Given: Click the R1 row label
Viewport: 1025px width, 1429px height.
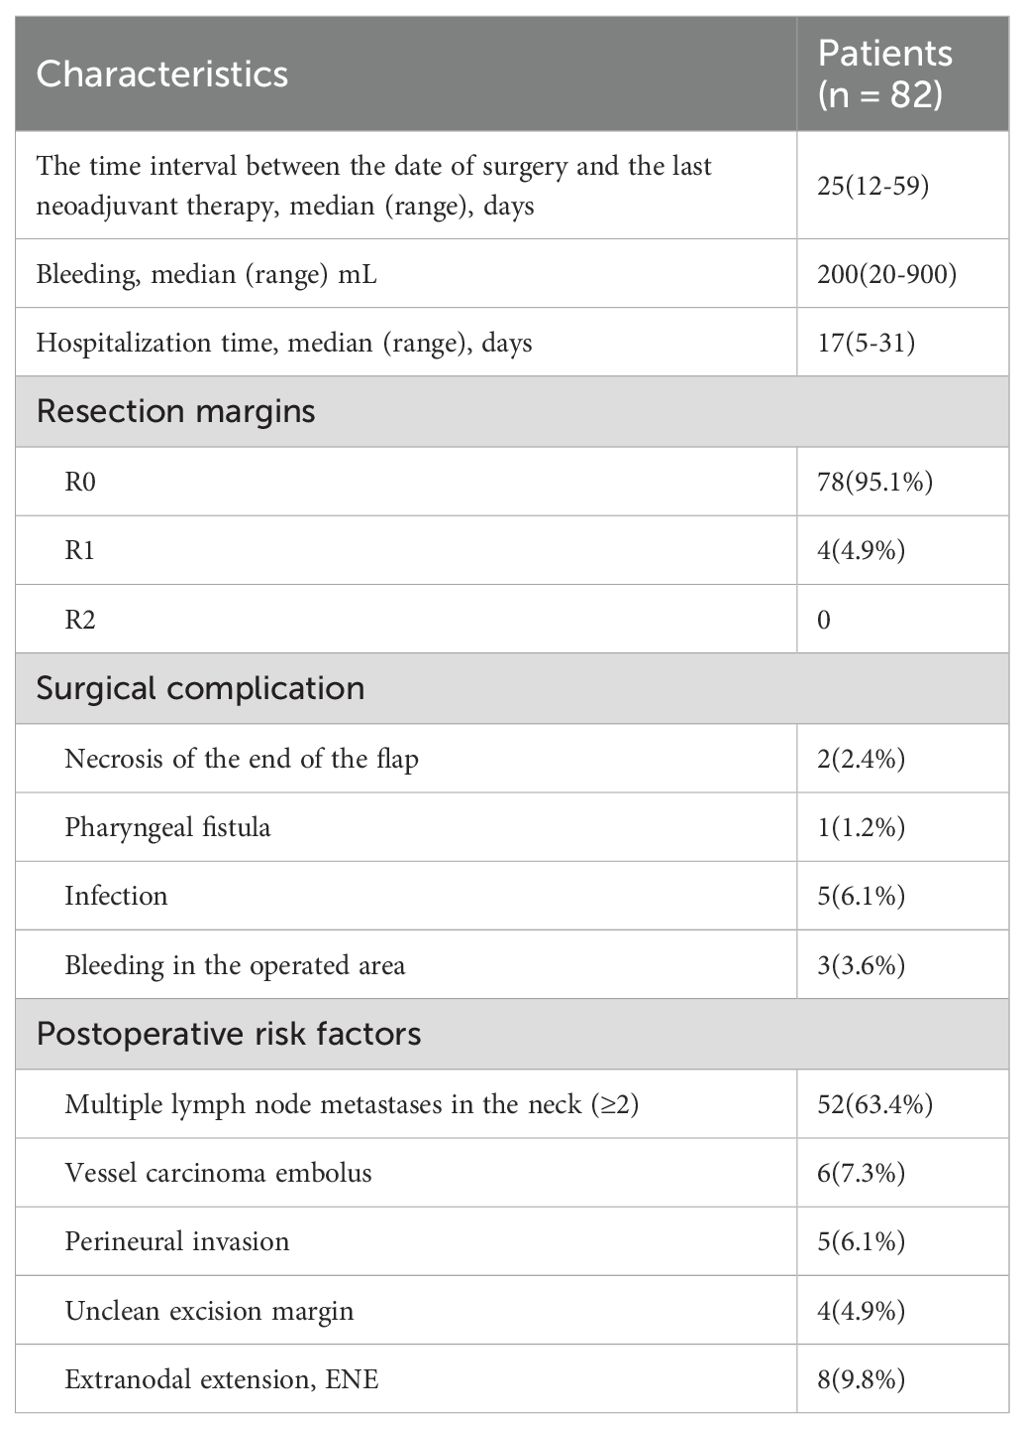Looking at the screenshot, I should (80, 551).
